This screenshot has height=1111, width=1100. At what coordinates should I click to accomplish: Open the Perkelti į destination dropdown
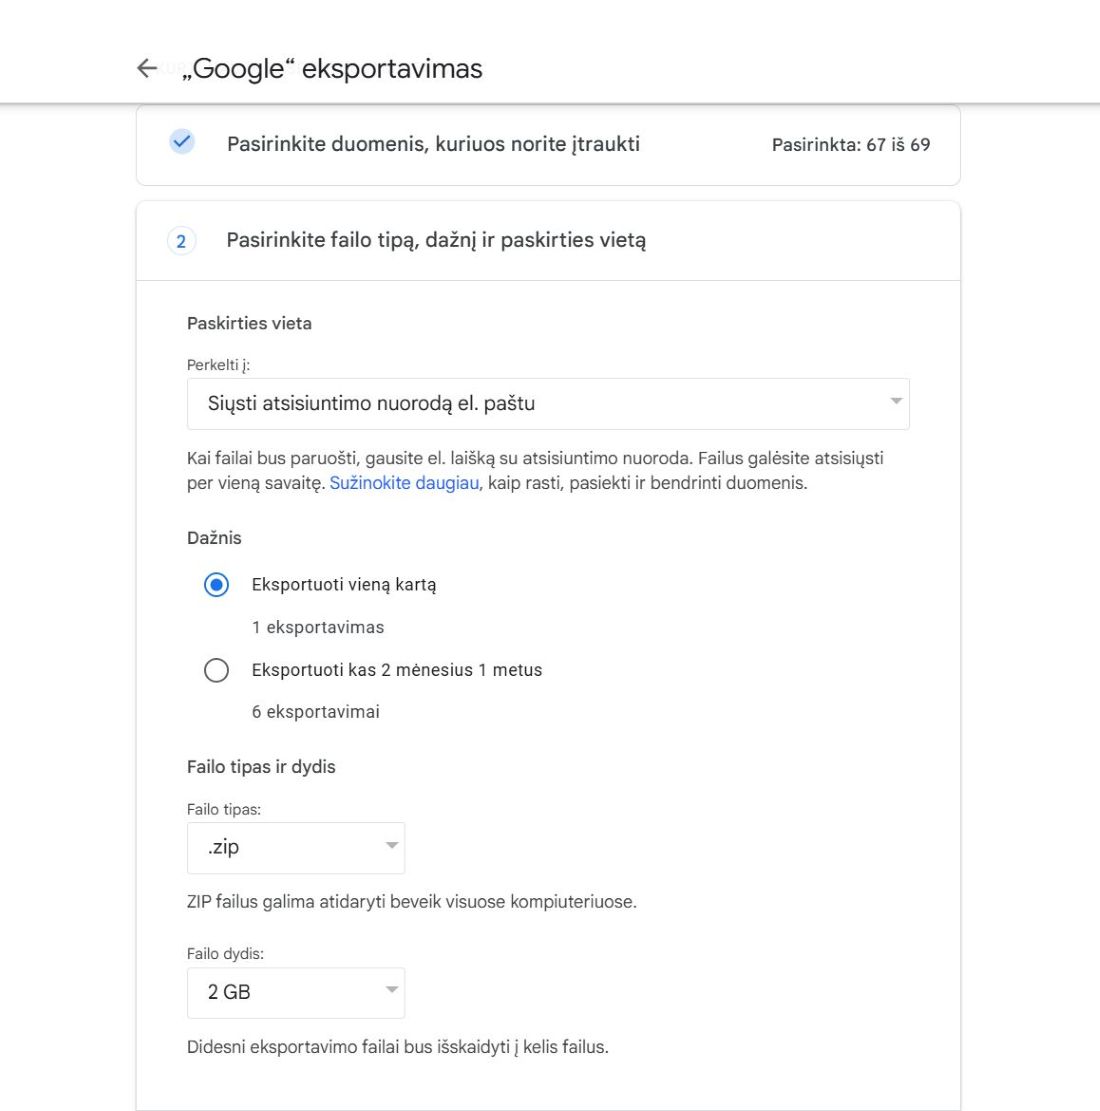click(548, 404)
